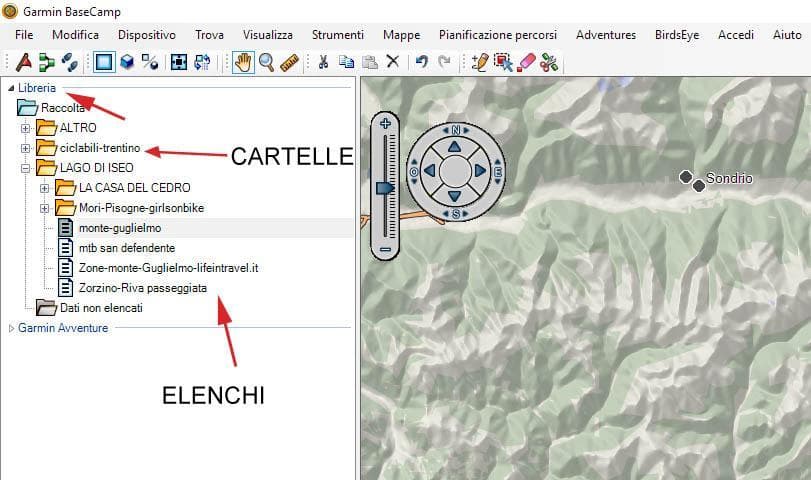Open the Aiuto menu
The width and height of the screenshot is (811, 480).
click(787, 35)
